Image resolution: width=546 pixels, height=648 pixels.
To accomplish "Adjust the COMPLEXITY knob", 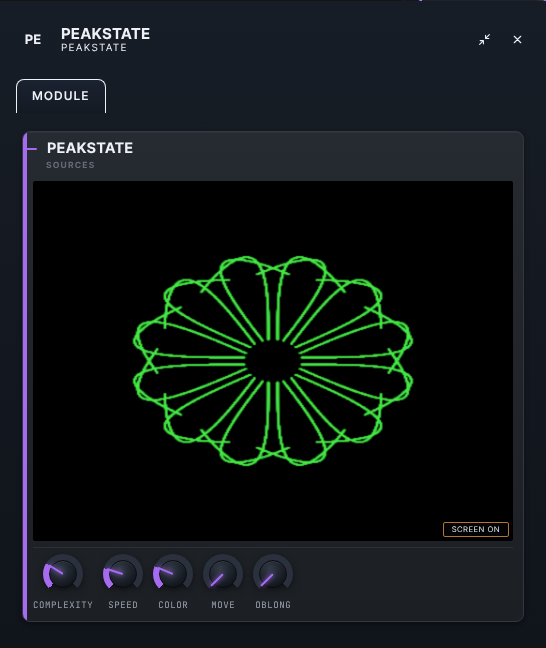I will pos(63,574).
